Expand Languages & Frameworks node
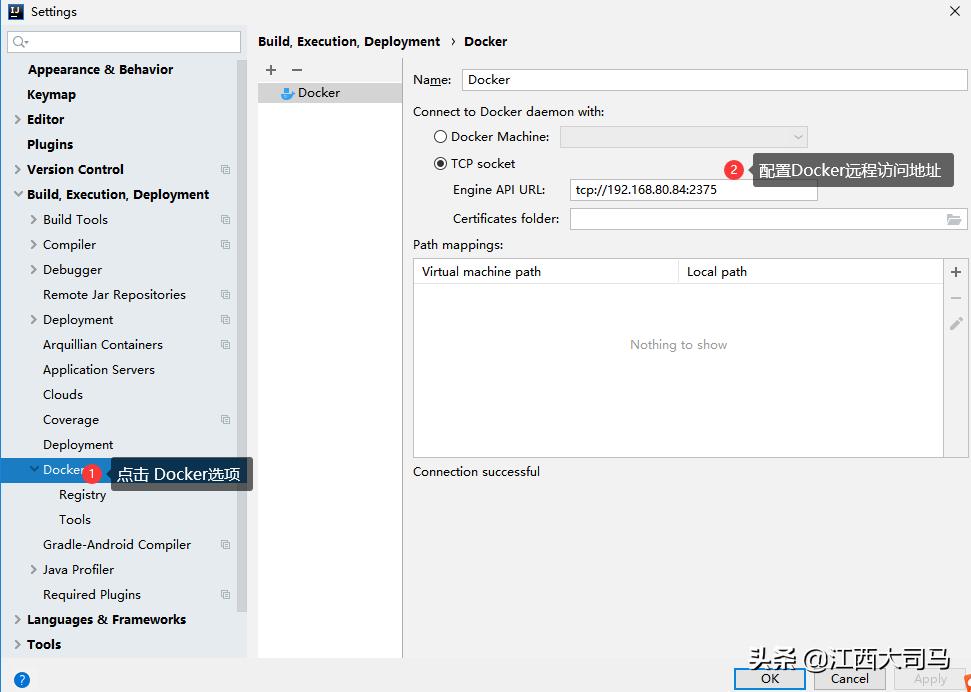The image size is (971, 692). click(18, 620)
